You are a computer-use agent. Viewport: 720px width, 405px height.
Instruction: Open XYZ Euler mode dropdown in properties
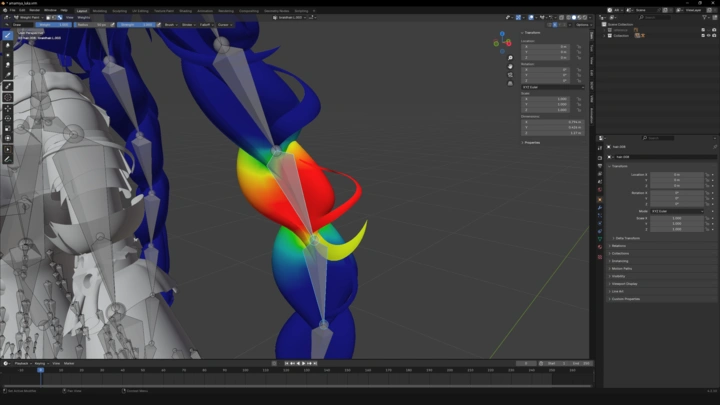[x=677, y=211]
